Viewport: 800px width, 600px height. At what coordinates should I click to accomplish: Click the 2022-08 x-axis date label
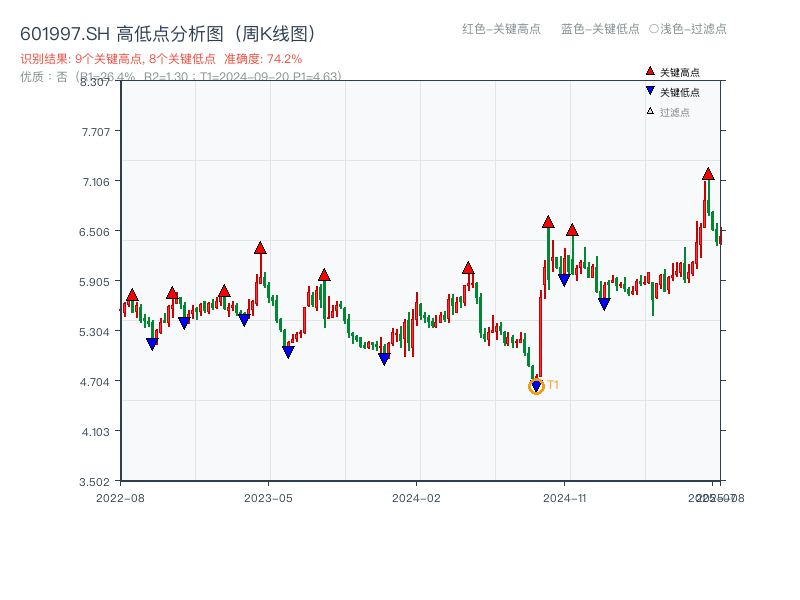click(120, 498)
